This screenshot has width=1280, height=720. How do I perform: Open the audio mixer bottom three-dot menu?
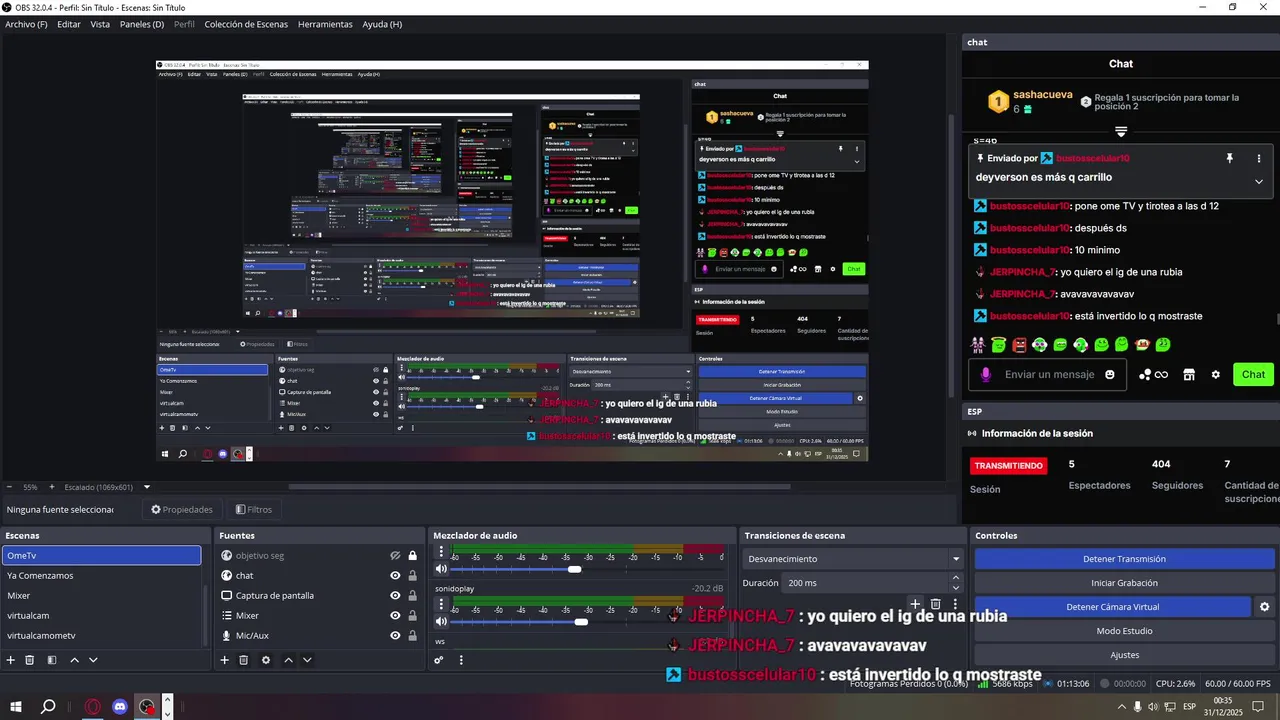click(x=461, y=660)
